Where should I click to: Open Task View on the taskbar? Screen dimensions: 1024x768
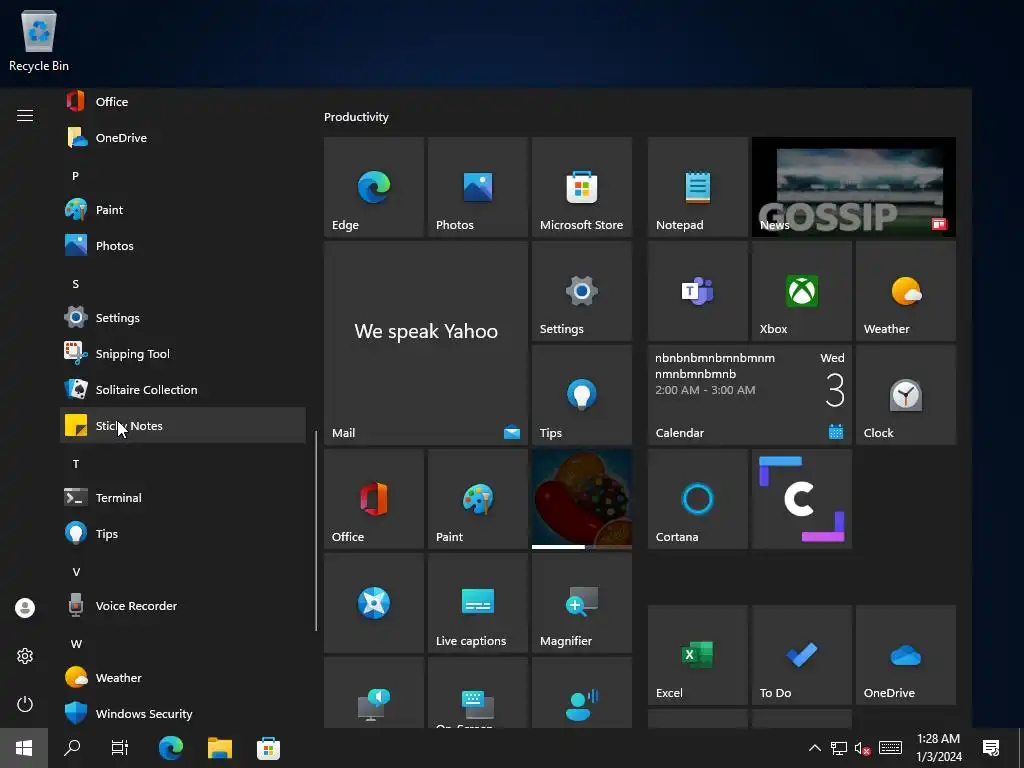pyautogui.click(x=120, y=748)
